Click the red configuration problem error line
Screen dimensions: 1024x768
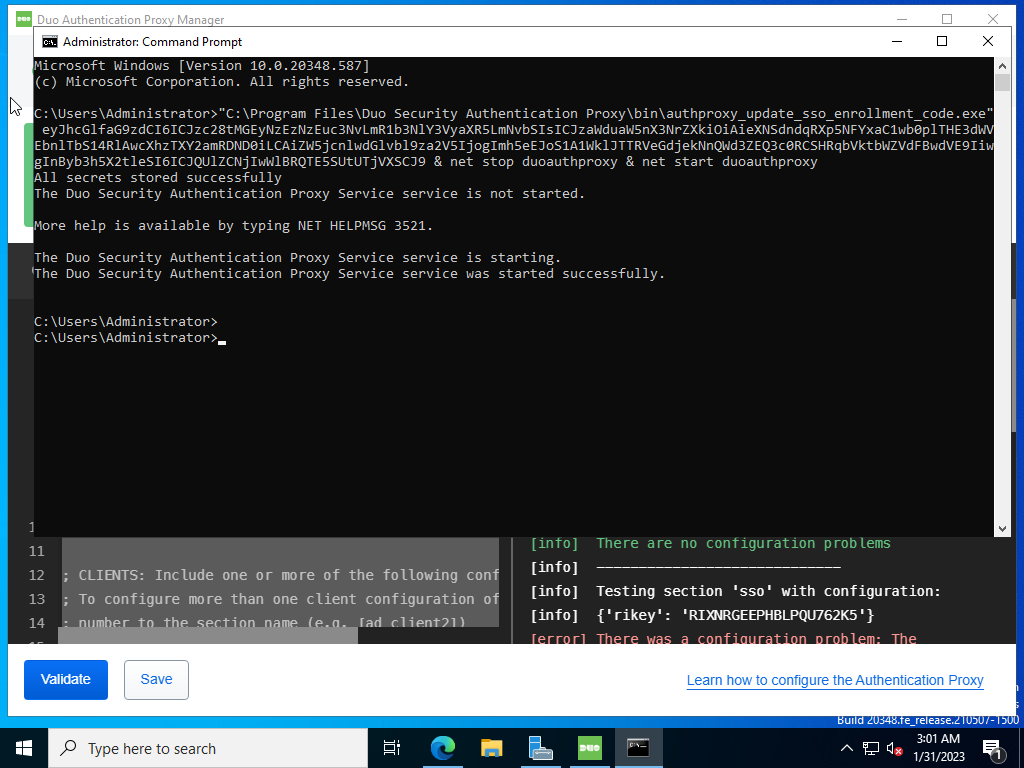(724, 638)
